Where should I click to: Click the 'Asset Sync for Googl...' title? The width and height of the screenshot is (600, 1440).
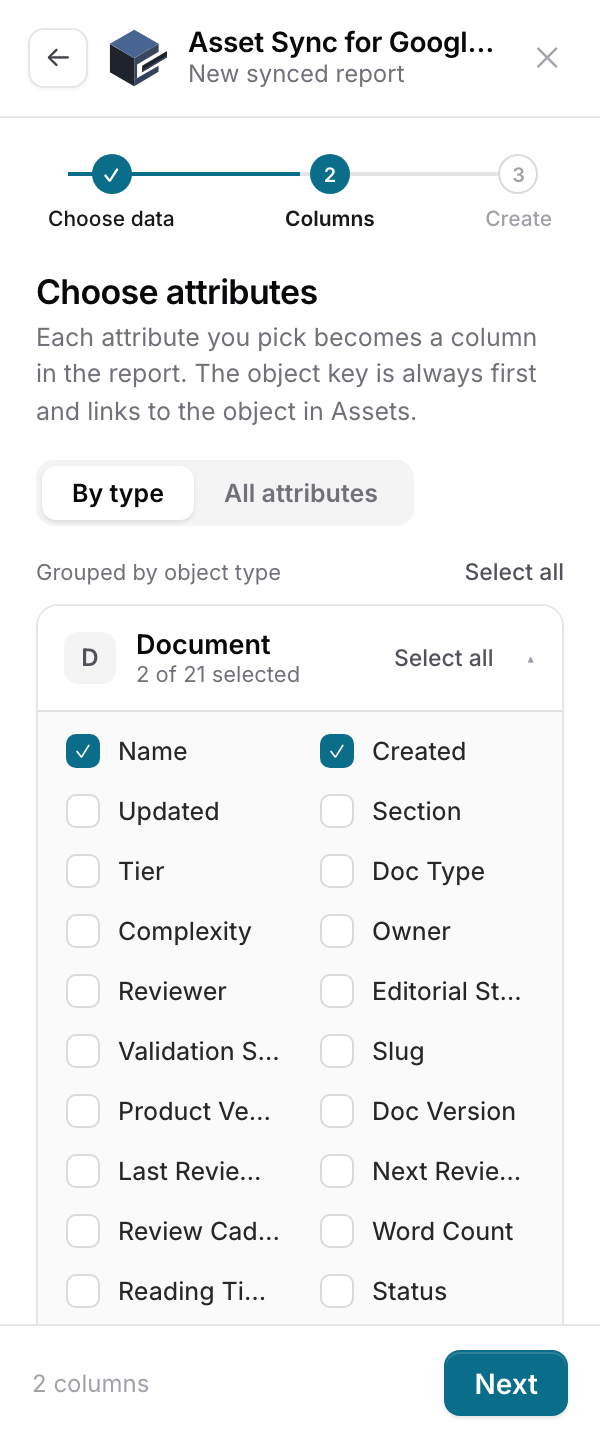(x=341, y=42)
